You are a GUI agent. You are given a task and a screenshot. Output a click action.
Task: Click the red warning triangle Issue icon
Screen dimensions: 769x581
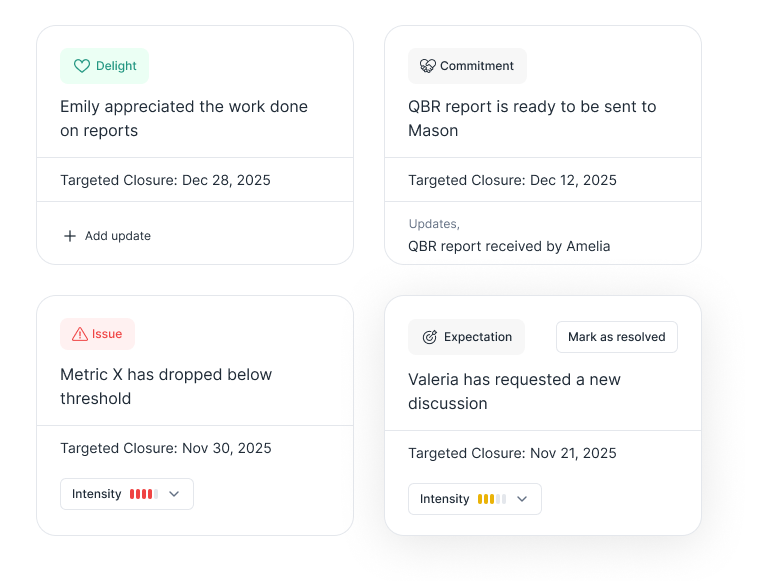coord(80,334)
